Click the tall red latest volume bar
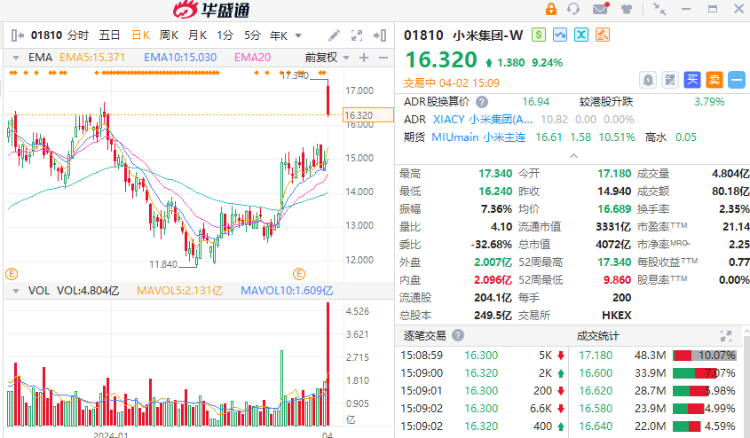Viewport: 750px width, 438px height. (328, 364)
